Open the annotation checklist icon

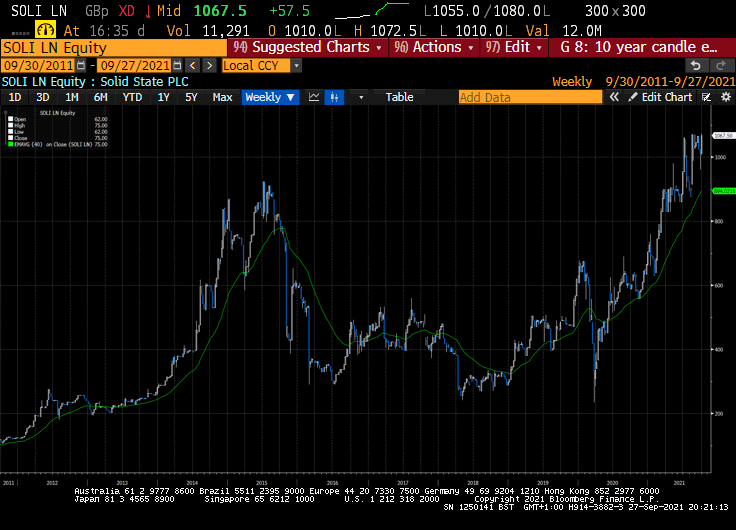click(706, 97)
